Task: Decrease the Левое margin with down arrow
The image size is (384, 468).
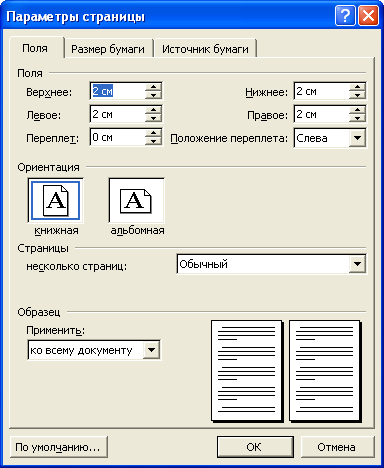Action: (153, 118)
